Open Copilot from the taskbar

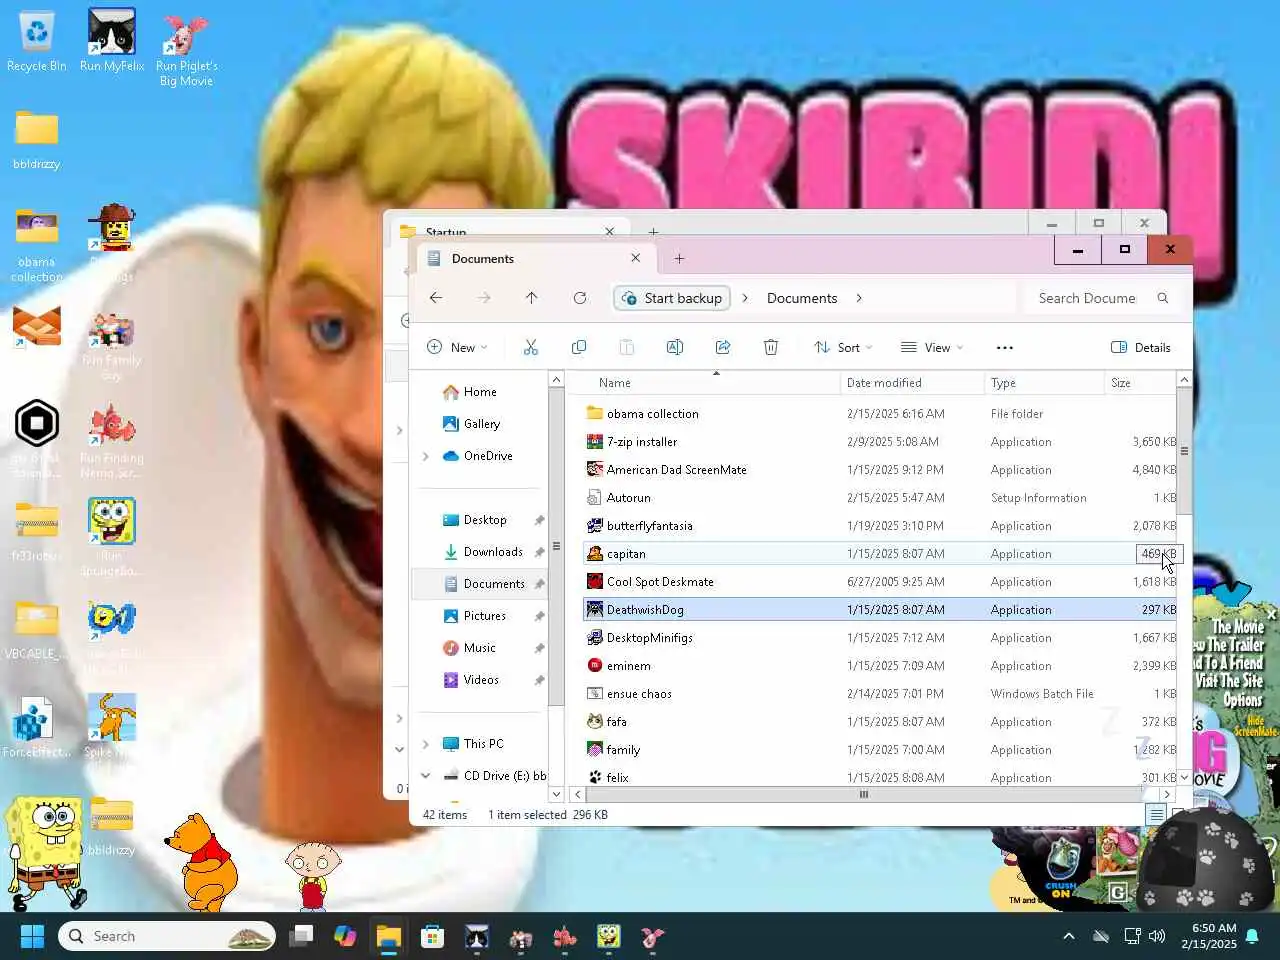(x=345, y=936)
